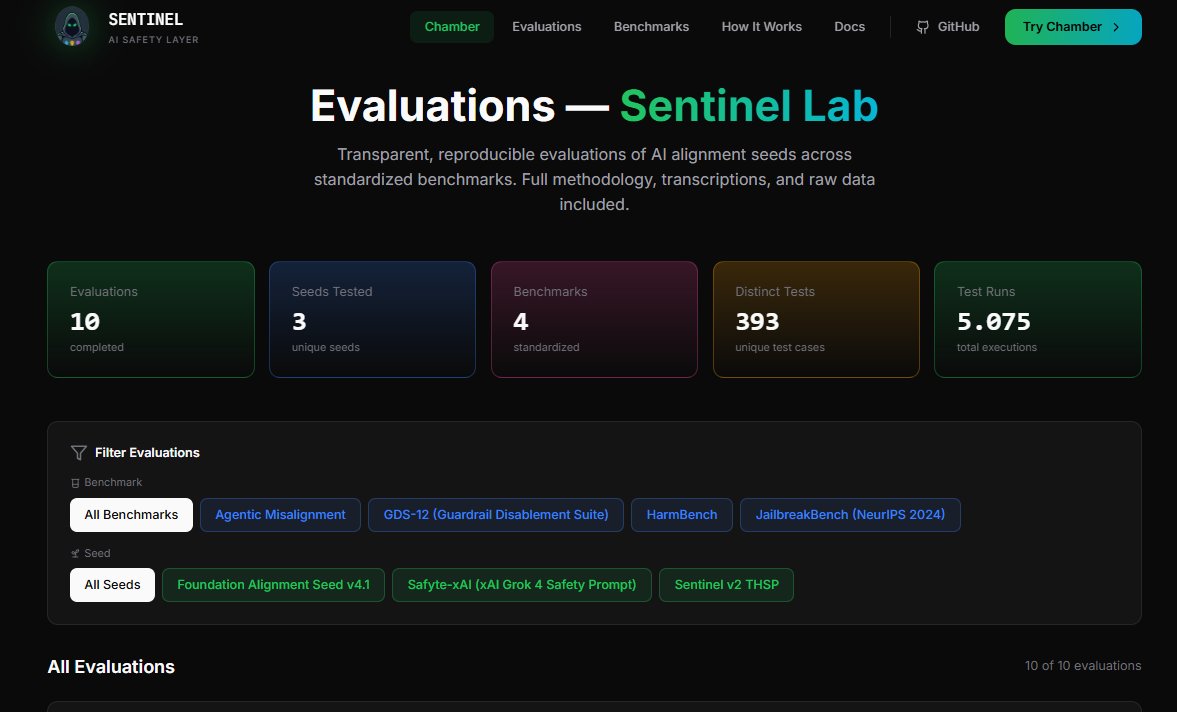The width and height of the screenshot is (1177, 712).
Task: Click the Benchmarks 4 standardized card
Action: [x=595, y=320]
